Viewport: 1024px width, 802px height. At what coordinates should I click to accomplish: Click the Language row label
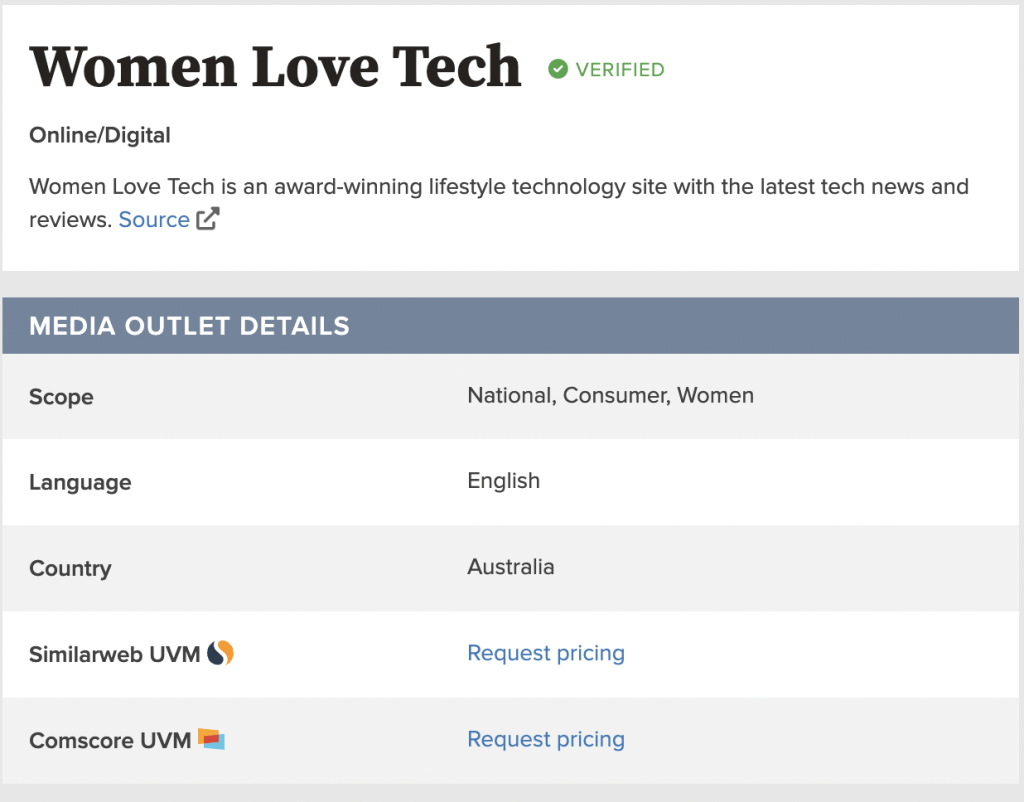[x=80, y=482]
